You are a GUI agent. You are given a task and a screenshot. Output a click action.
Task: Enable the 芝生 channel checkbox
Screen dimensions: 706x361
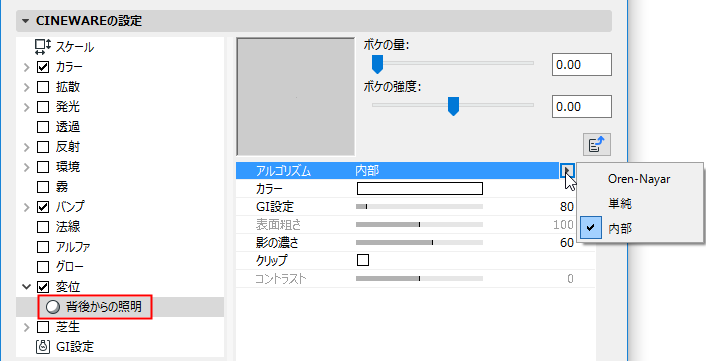[43, 326]
